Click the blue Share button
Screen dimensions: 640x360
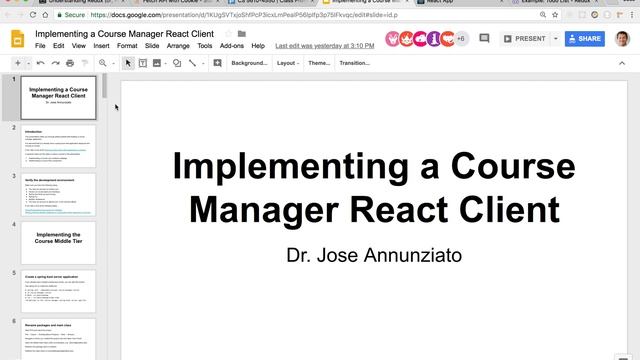pyautogui.click(x=584, y=39)
